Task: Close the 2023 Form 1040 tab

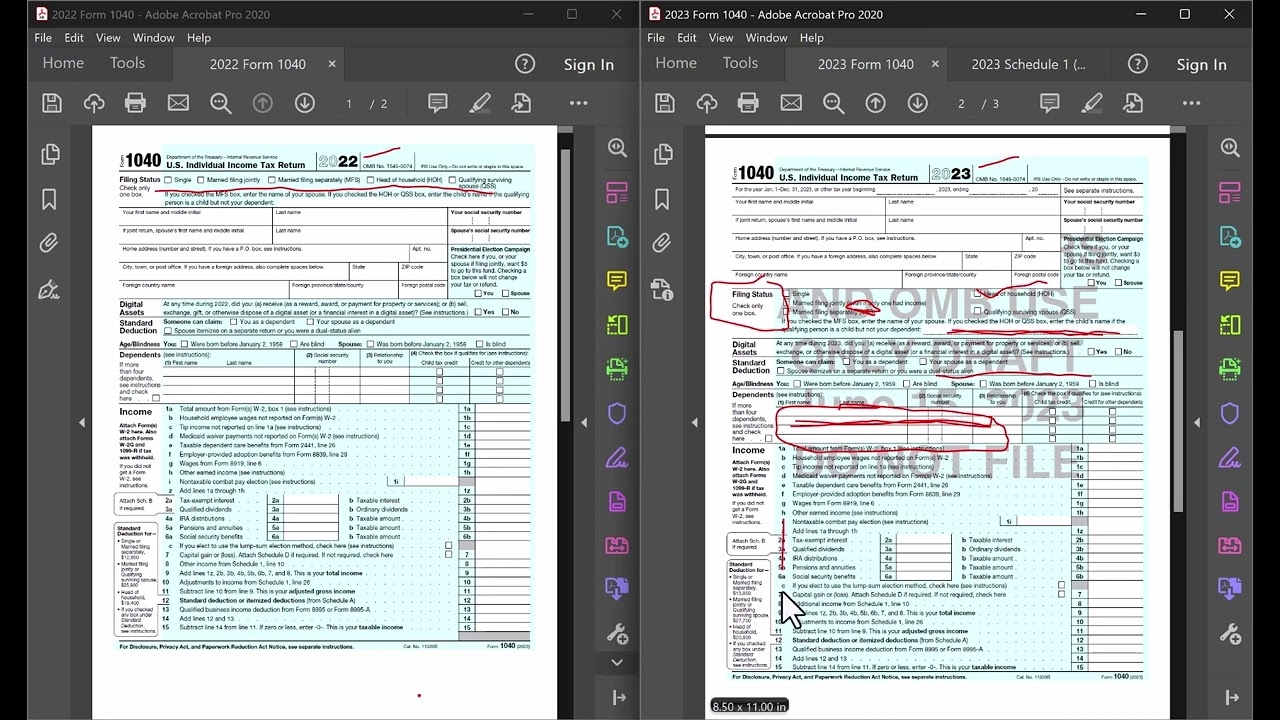Action: [x=935, y=64]
